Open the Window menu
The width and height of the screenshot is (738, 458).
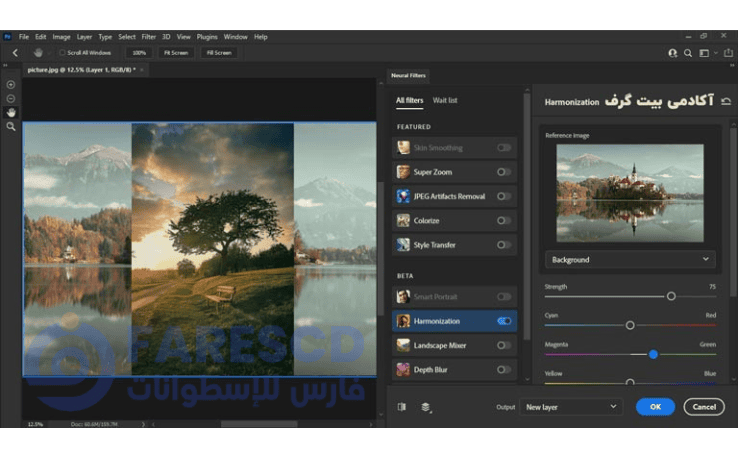click(x=235, y=37)
